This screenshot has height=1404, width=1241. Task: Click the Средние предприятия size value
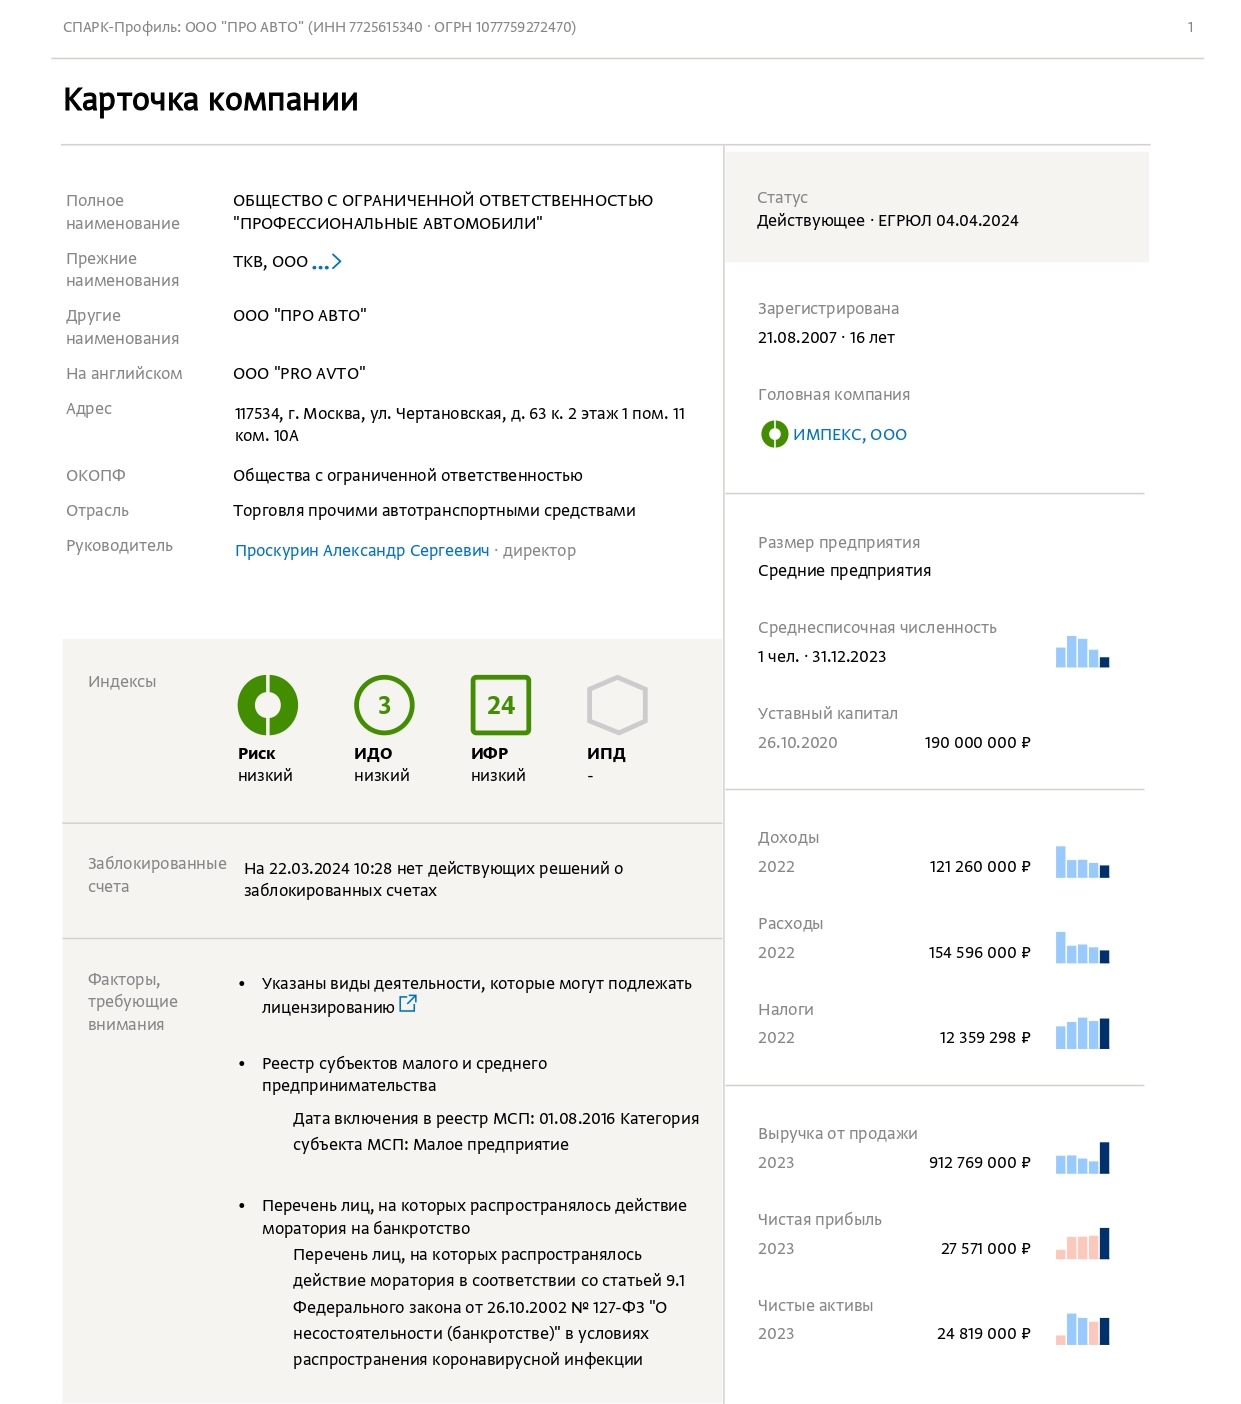[844, 570]
